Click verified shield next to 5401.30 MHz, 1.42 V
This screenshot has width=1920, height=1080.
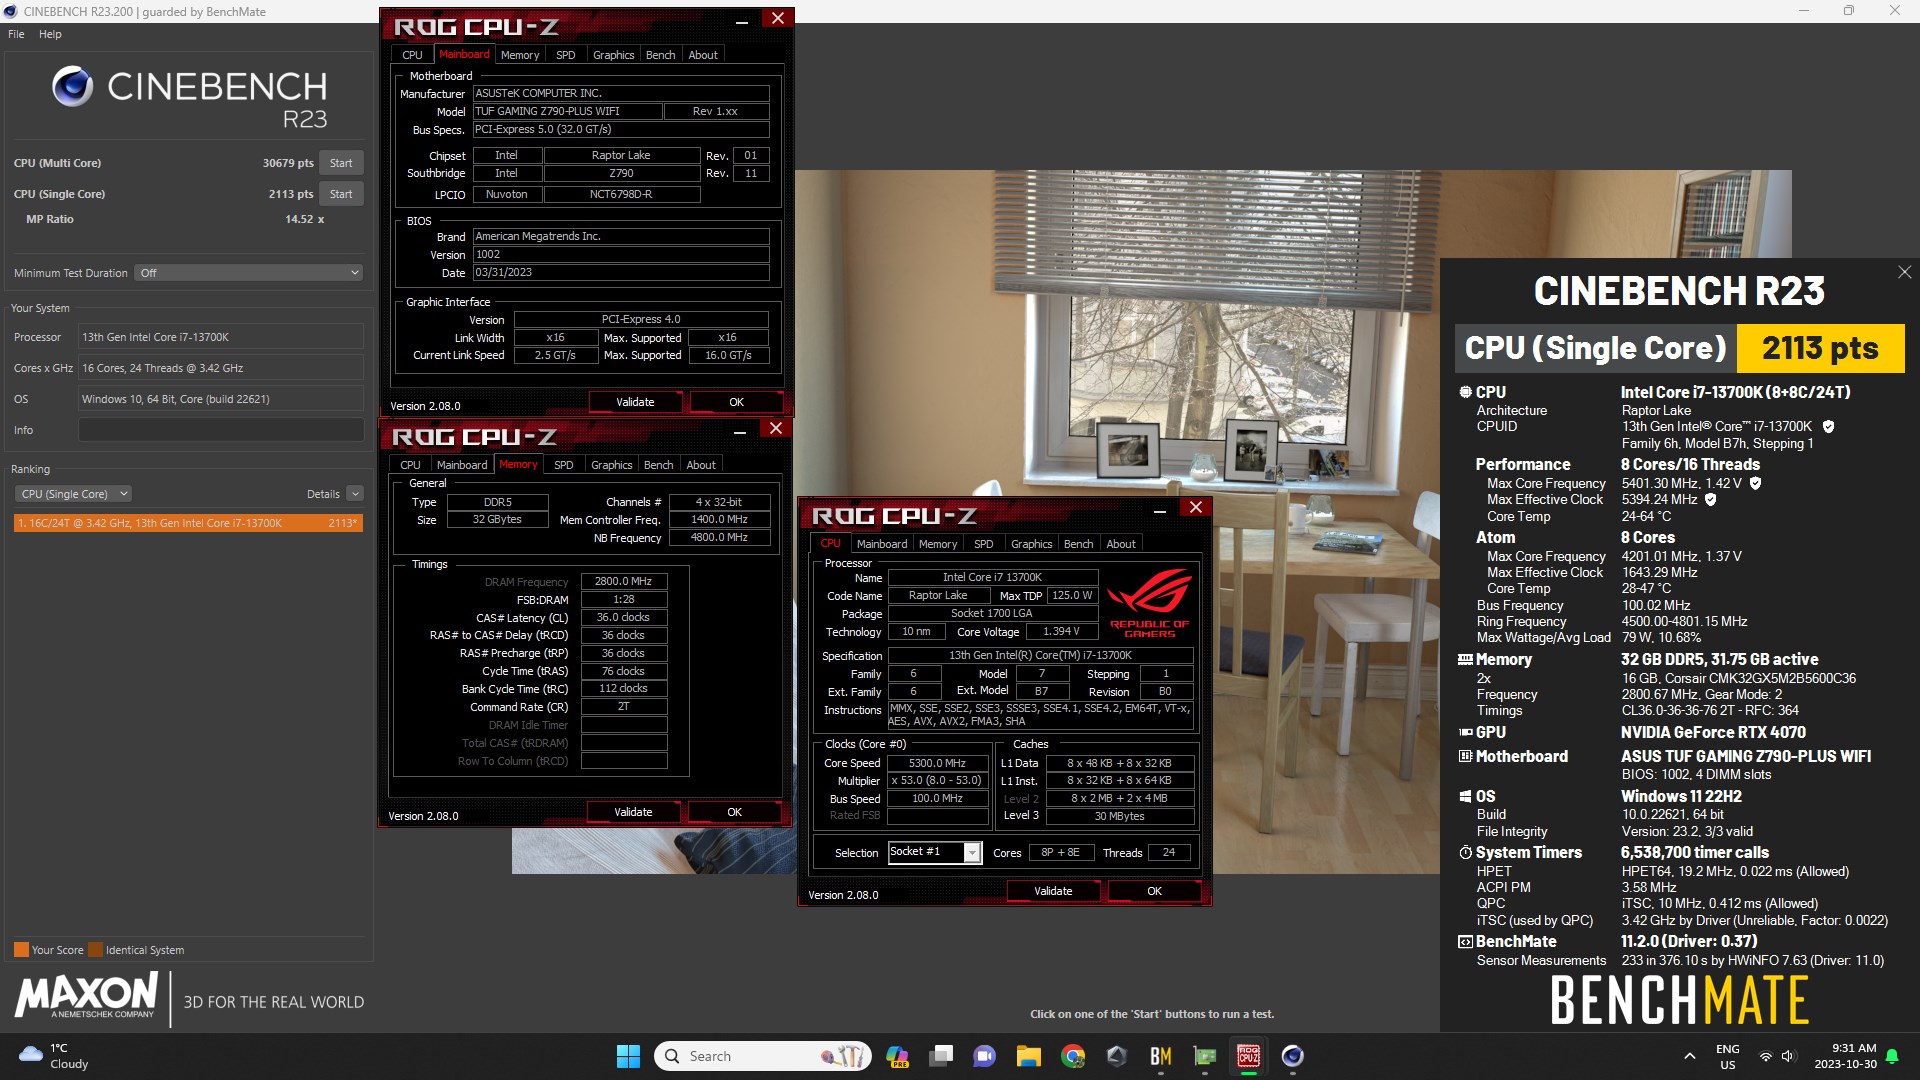click(x=1755, y=483)
